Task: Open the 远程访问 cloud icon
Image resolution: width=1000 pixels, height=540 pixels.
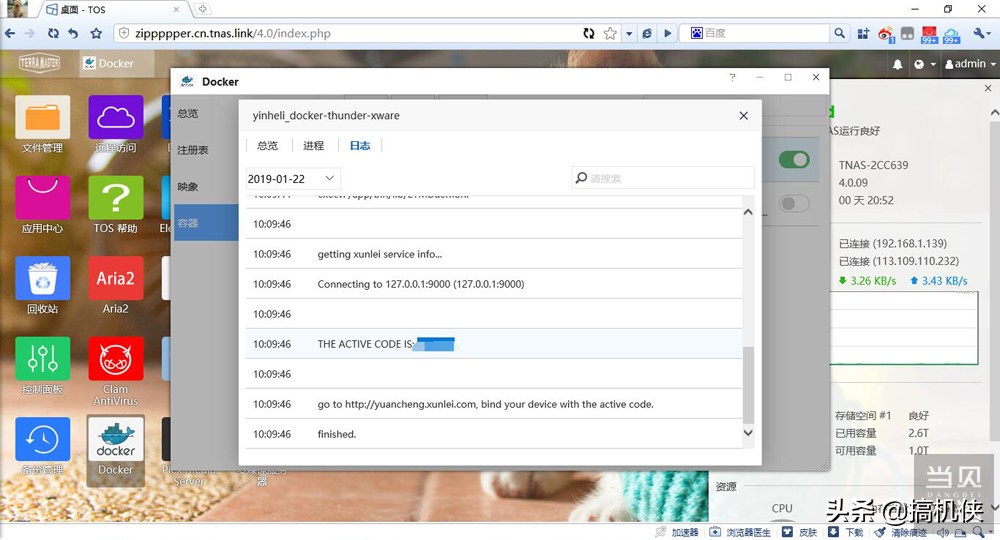Action: pyautogui.click(x=115, y=117)
